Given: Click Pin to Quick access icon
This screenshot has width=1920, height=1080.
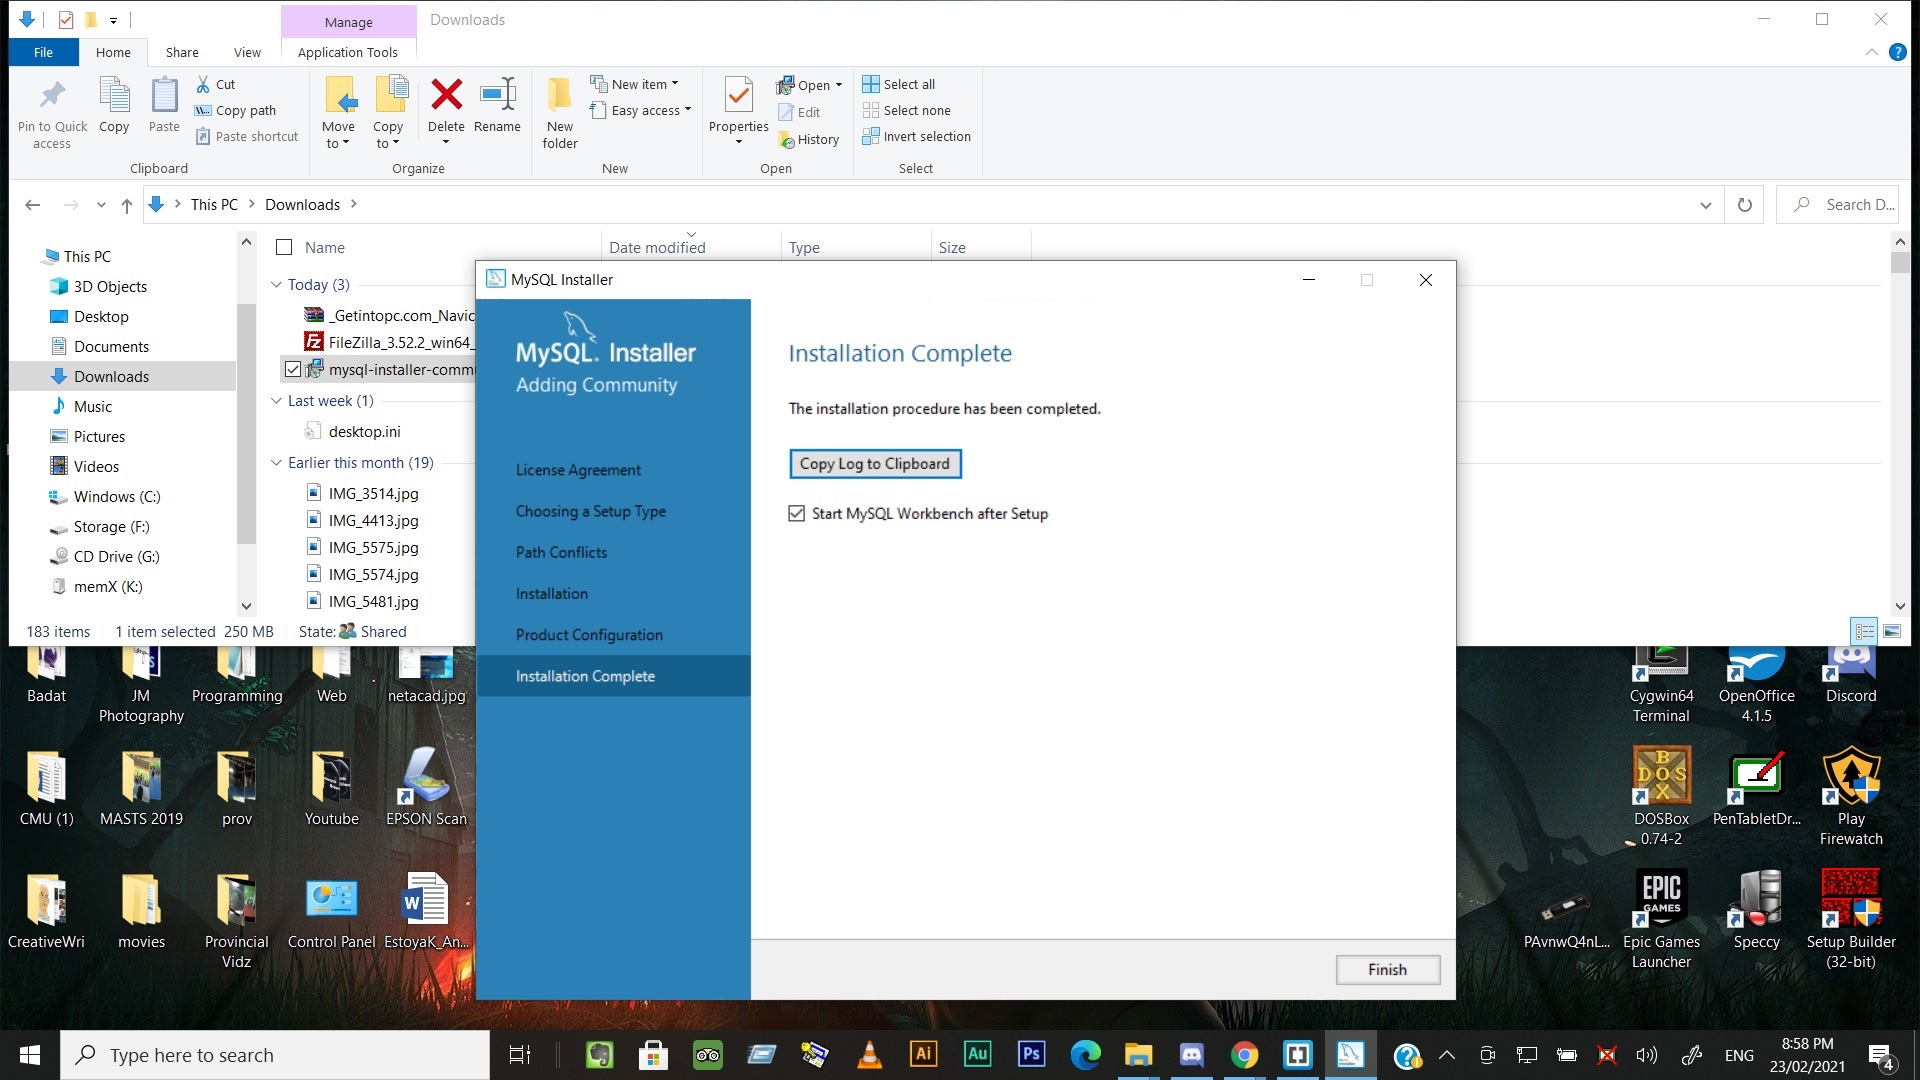Looking at the screenshot, I should (52, 96).
